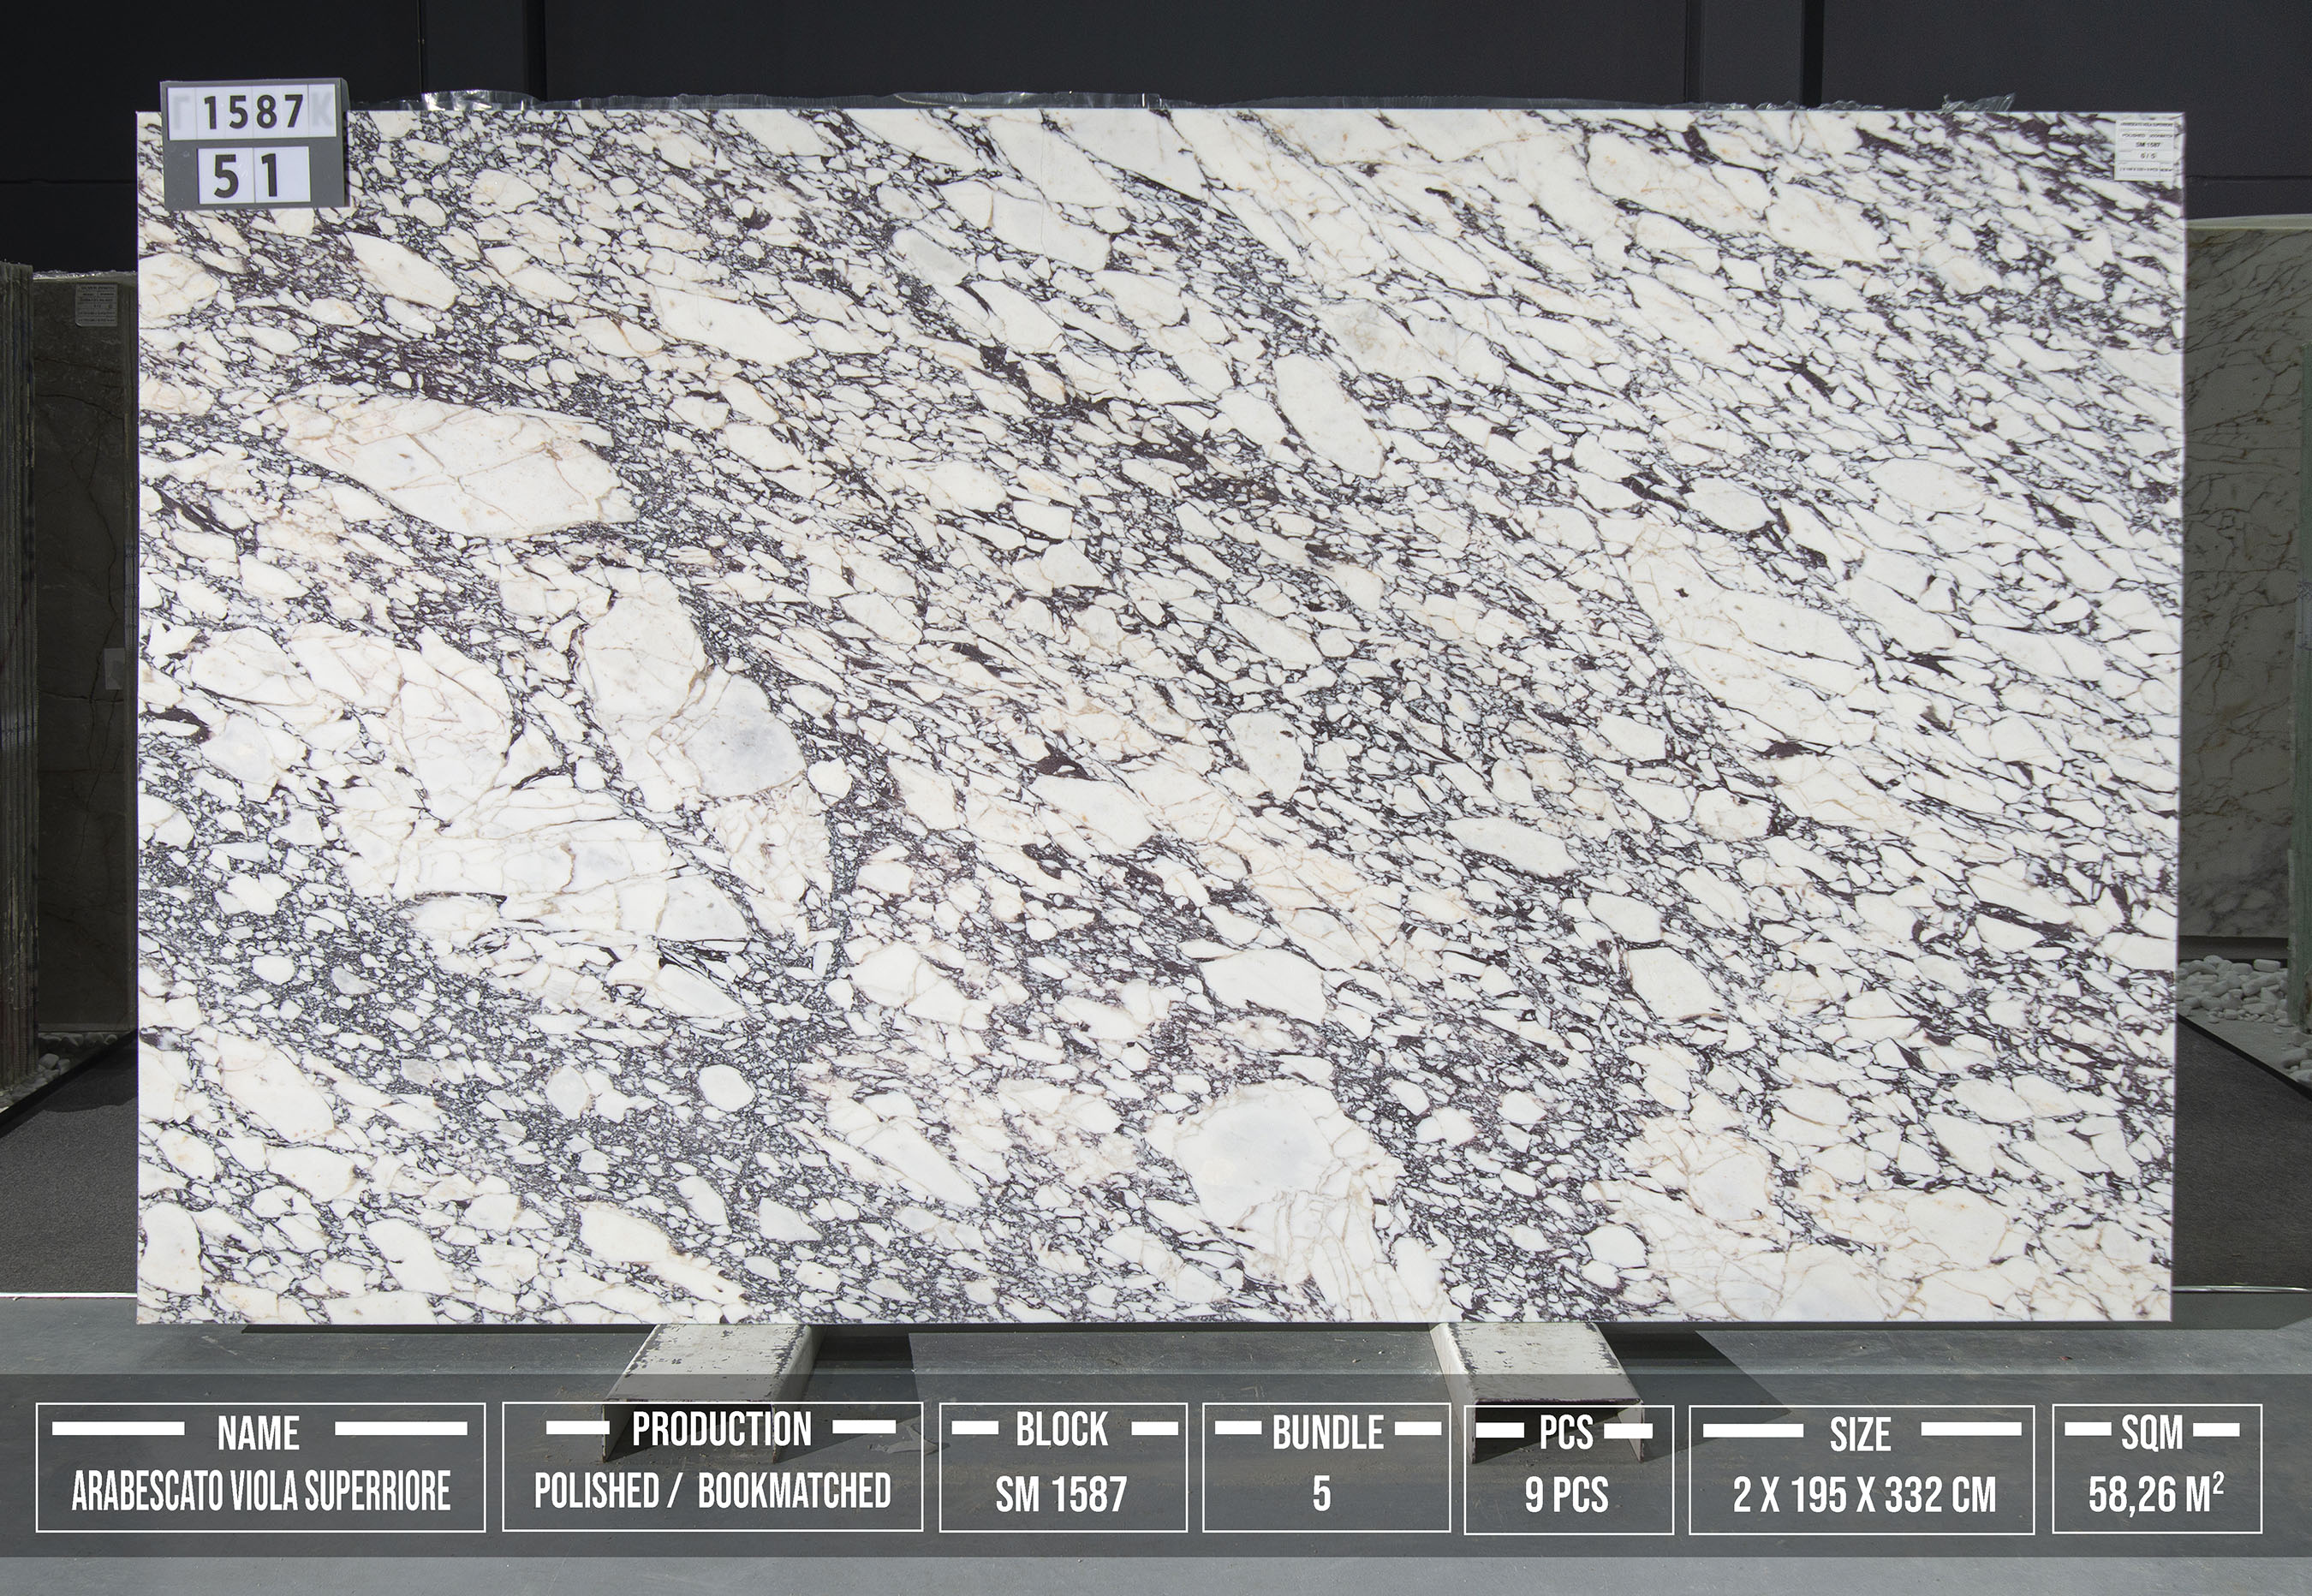Click the BUNDLE header label

1327,1433
